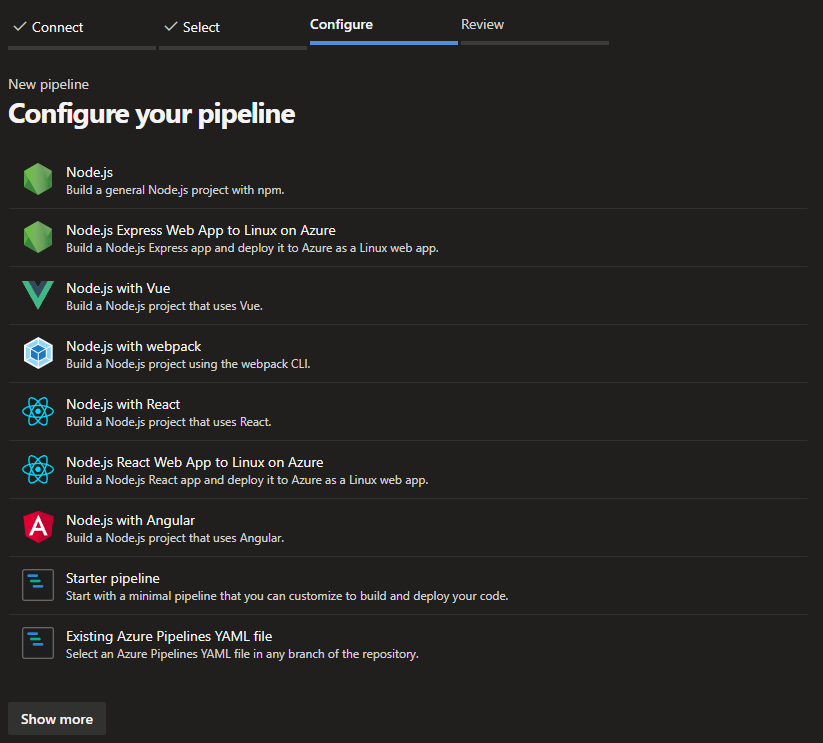Click the Vue logo icon
This screenshot has height=743, width=823.
38,295
